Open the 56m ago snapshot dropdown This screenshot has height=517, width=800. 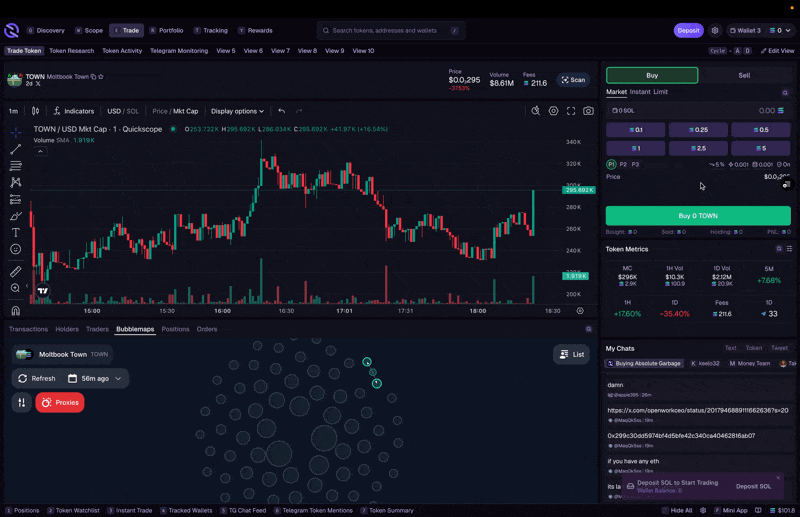[94, 378]
